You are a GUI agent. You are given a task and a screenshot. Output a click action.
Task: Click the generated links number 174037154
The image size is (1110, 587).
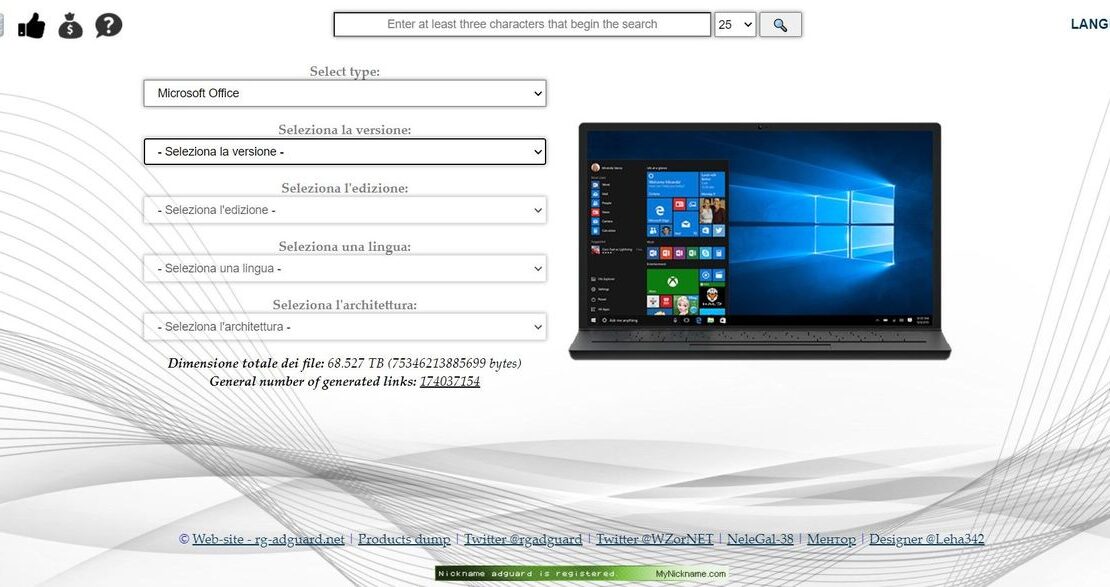pos(450,382)
